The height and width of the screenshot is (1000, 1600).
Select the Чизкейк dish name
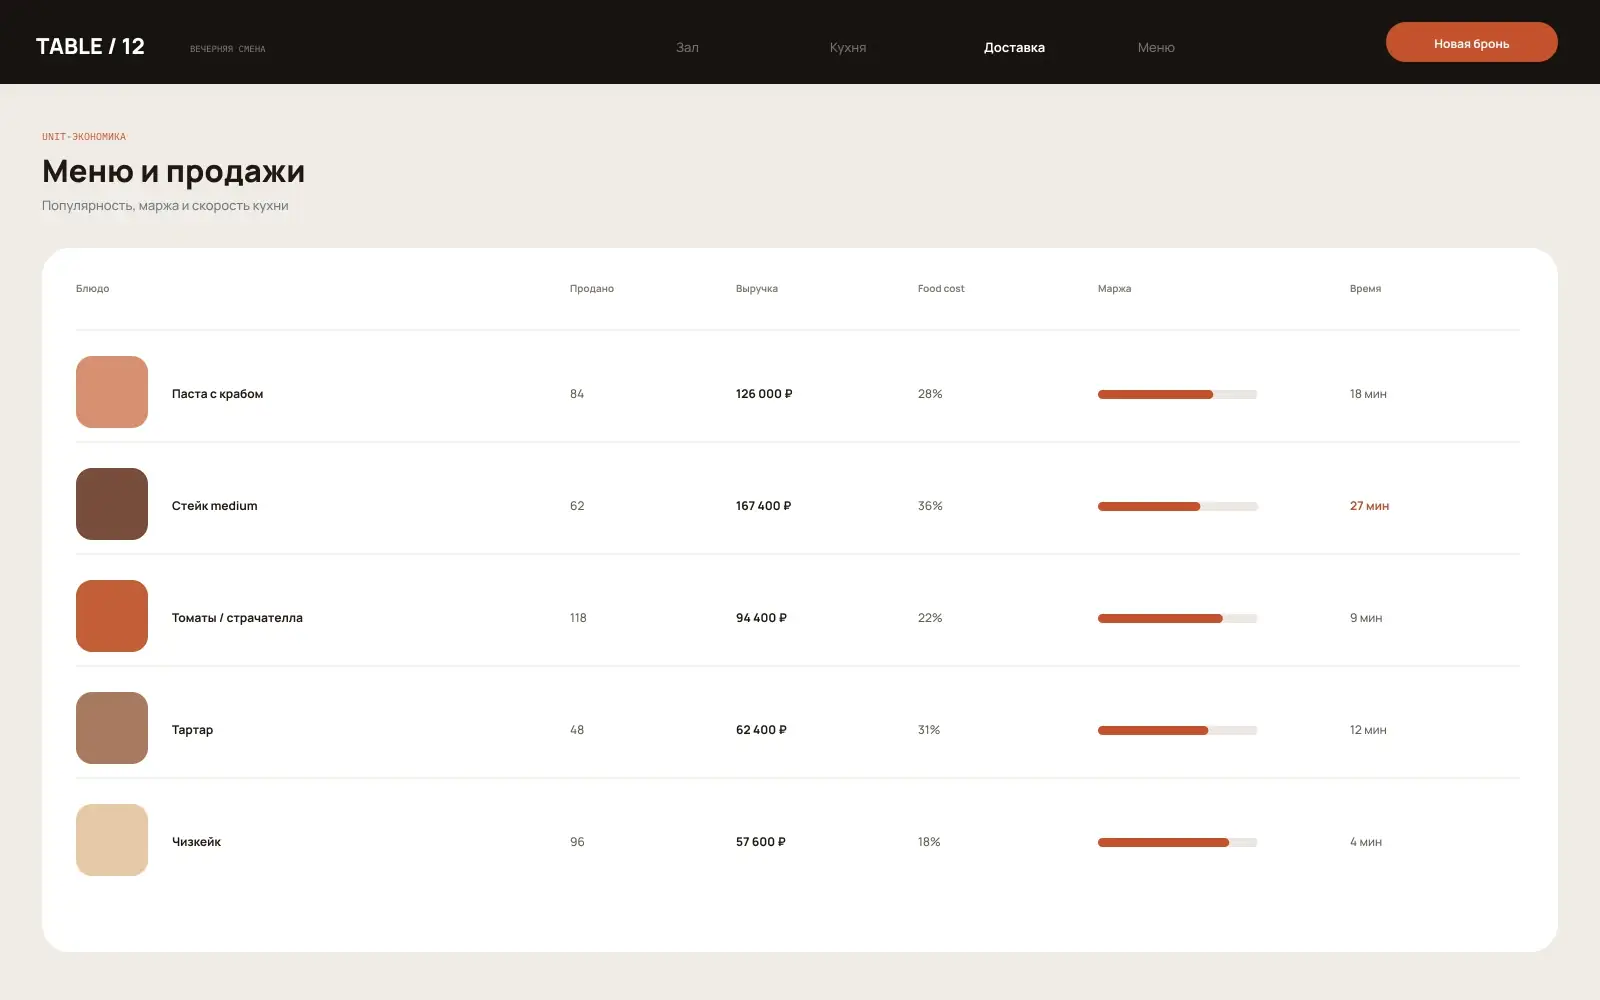pyautogui.click(x=196, y=842)
